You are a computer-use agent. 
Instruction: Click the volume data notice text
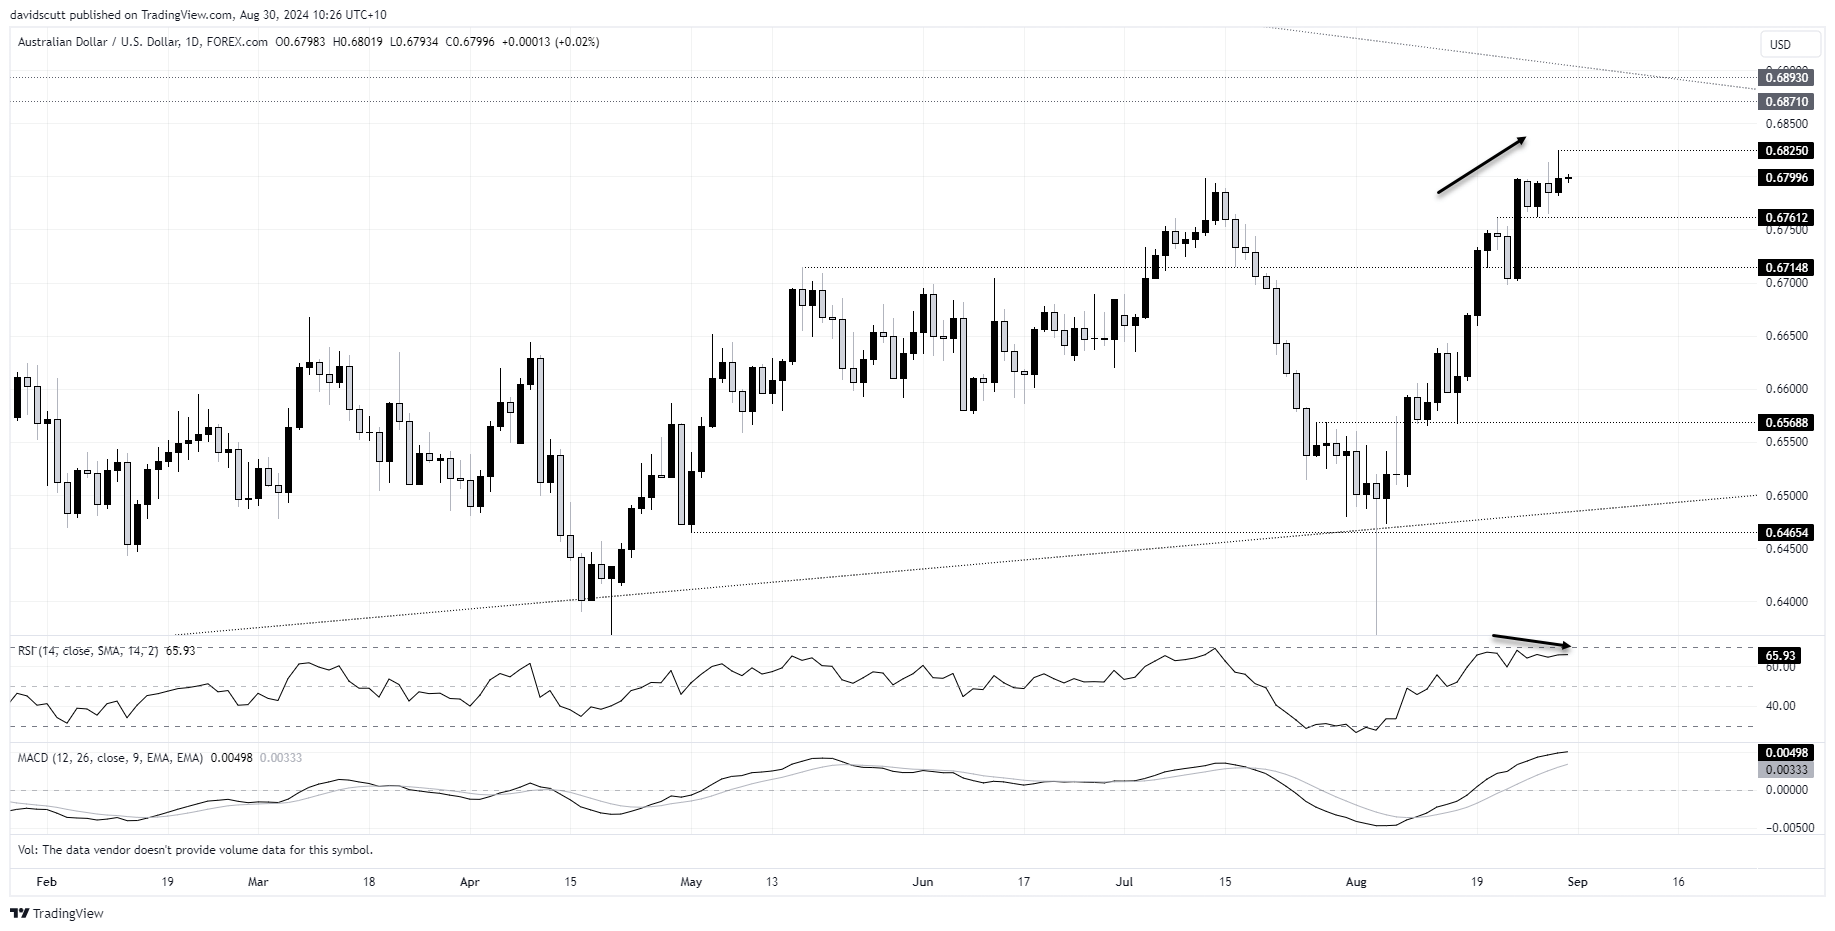coord(195,850)
